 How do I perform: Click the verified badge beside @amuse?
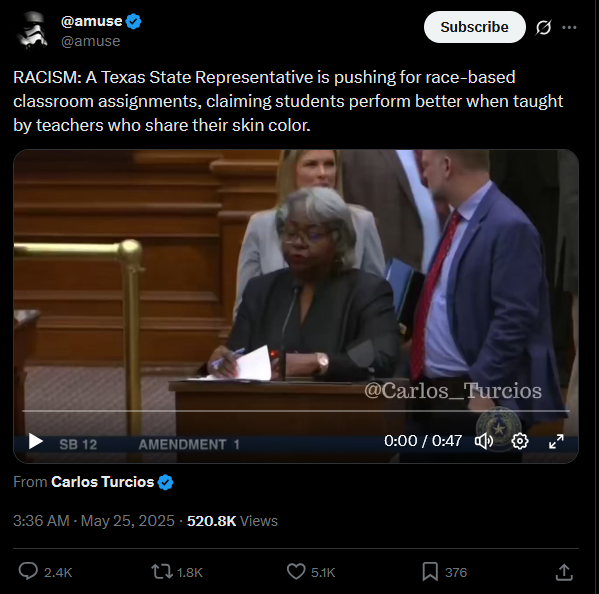133,21
